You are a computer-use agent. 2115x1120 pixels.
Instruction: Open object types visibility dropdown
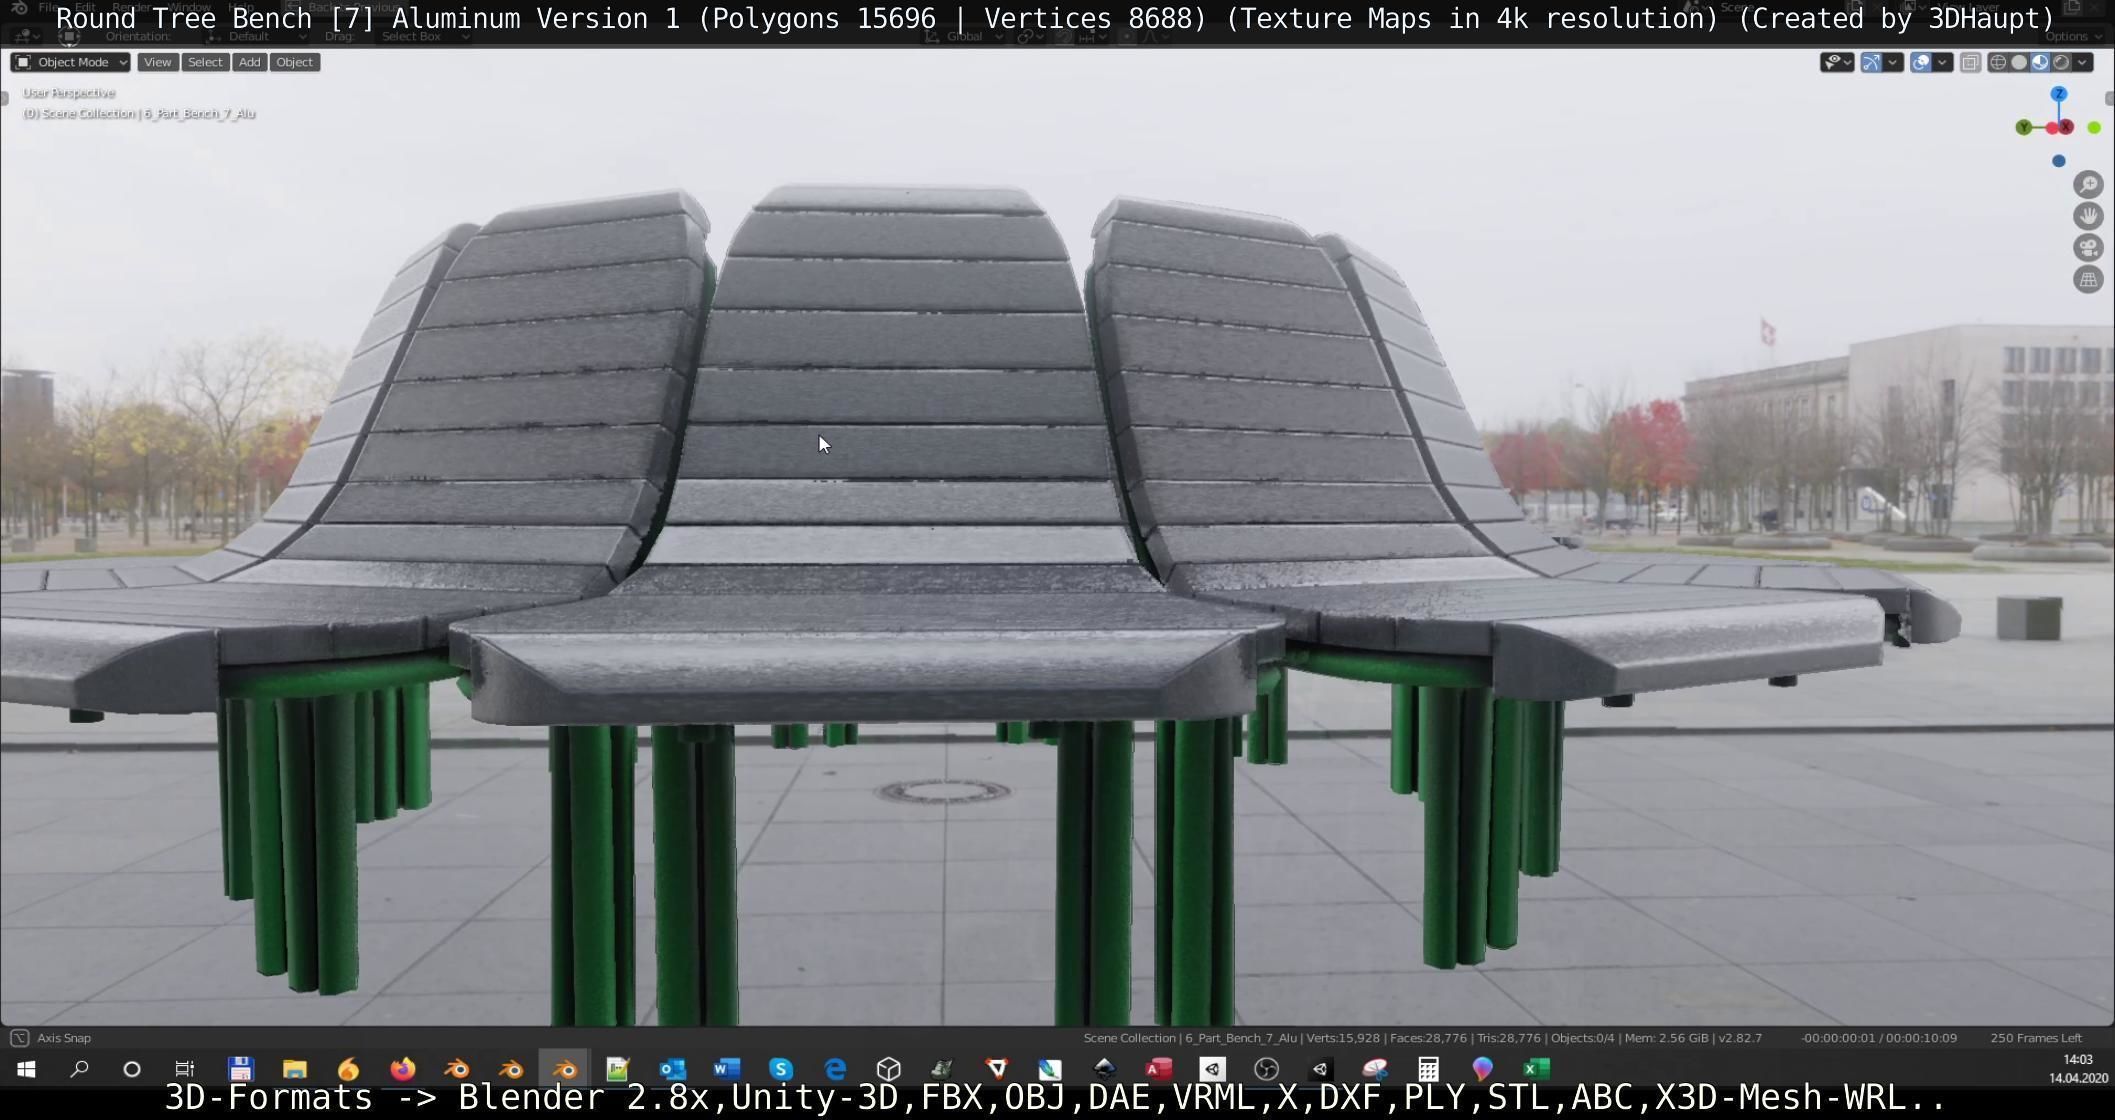tap(1837, 62)
